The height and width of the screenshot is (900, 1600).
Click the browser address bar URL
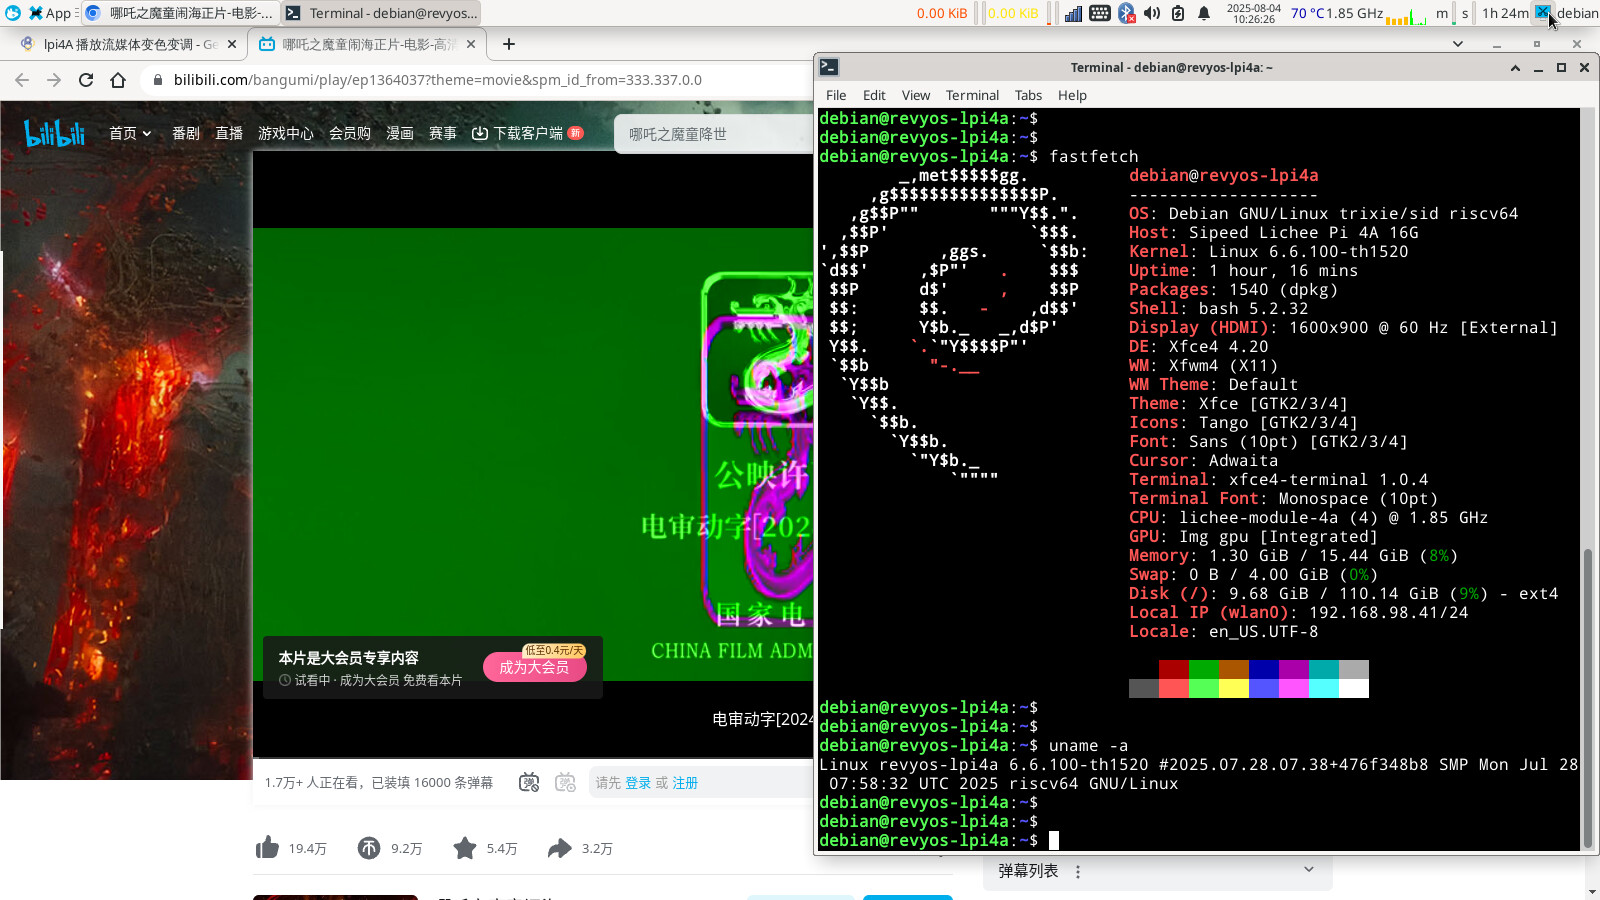tap(438, 80)
